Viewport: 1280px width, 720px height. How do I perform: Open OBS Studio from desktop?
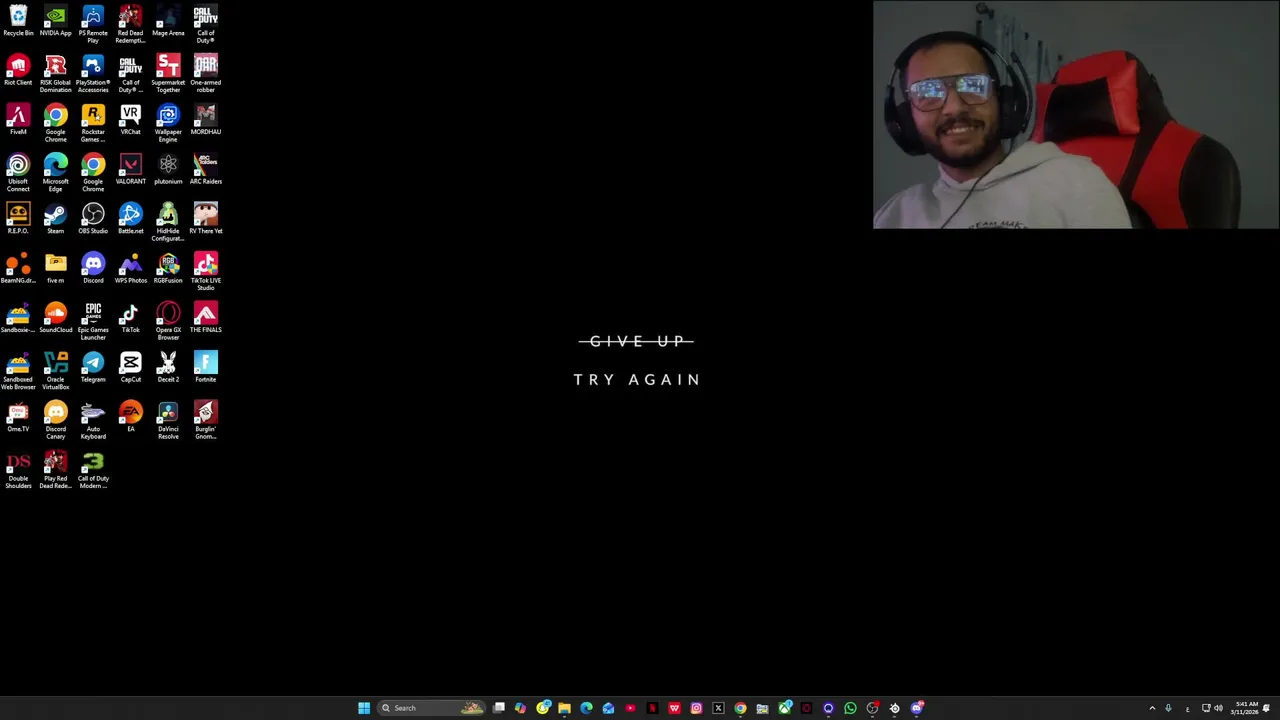tap(93, 219)
